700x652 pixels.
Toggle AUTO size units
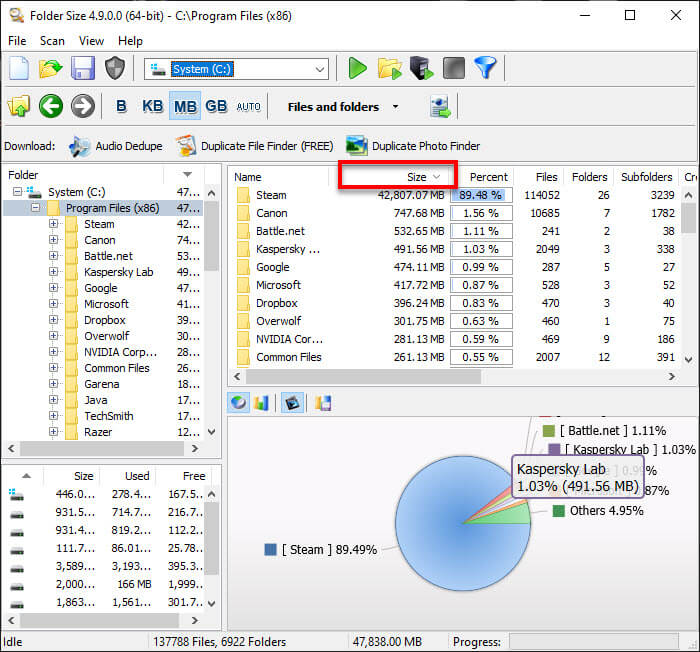tap(248, 107)
